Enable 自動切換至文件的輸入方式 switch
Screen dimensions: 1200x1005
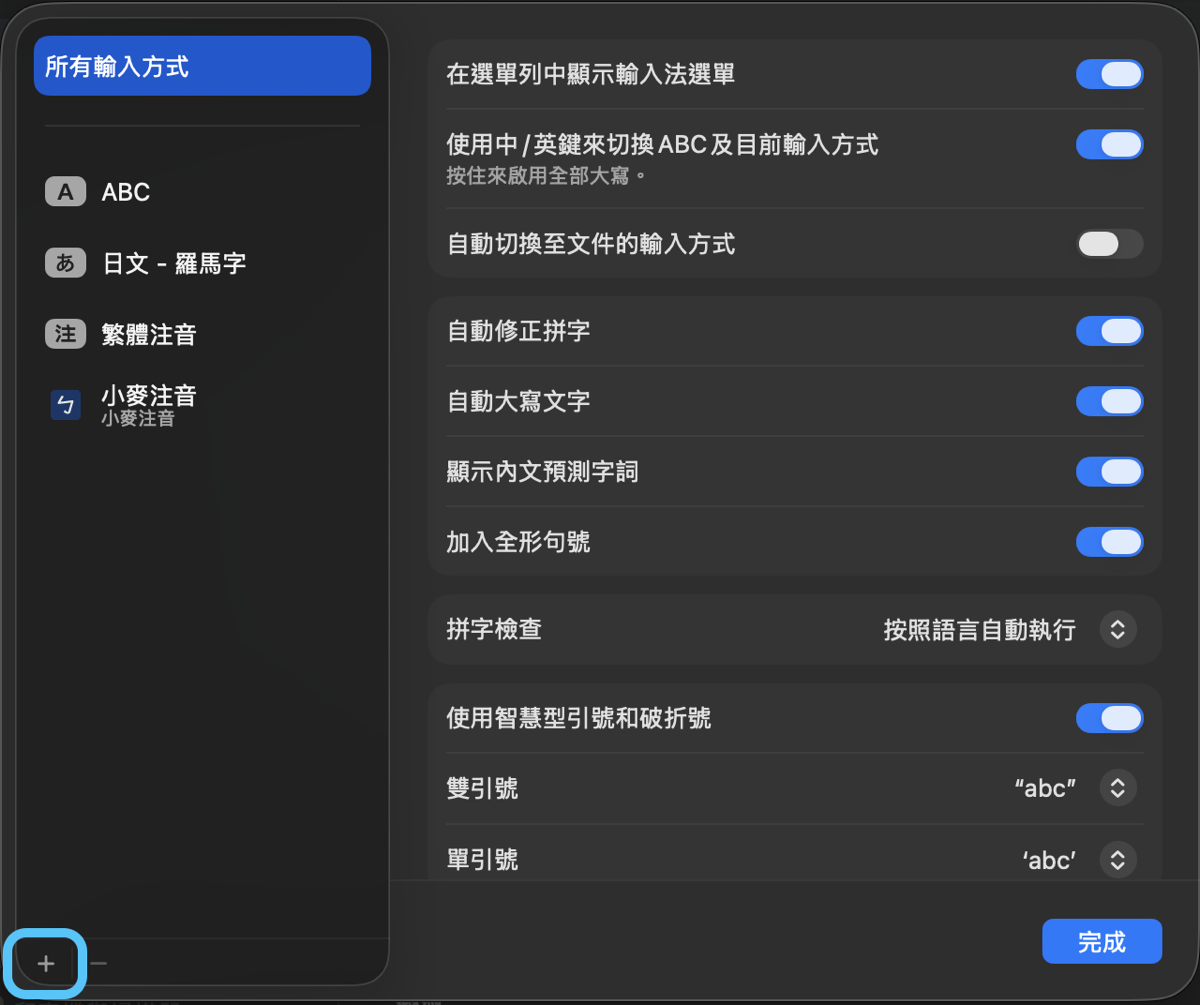point(1109,244)
